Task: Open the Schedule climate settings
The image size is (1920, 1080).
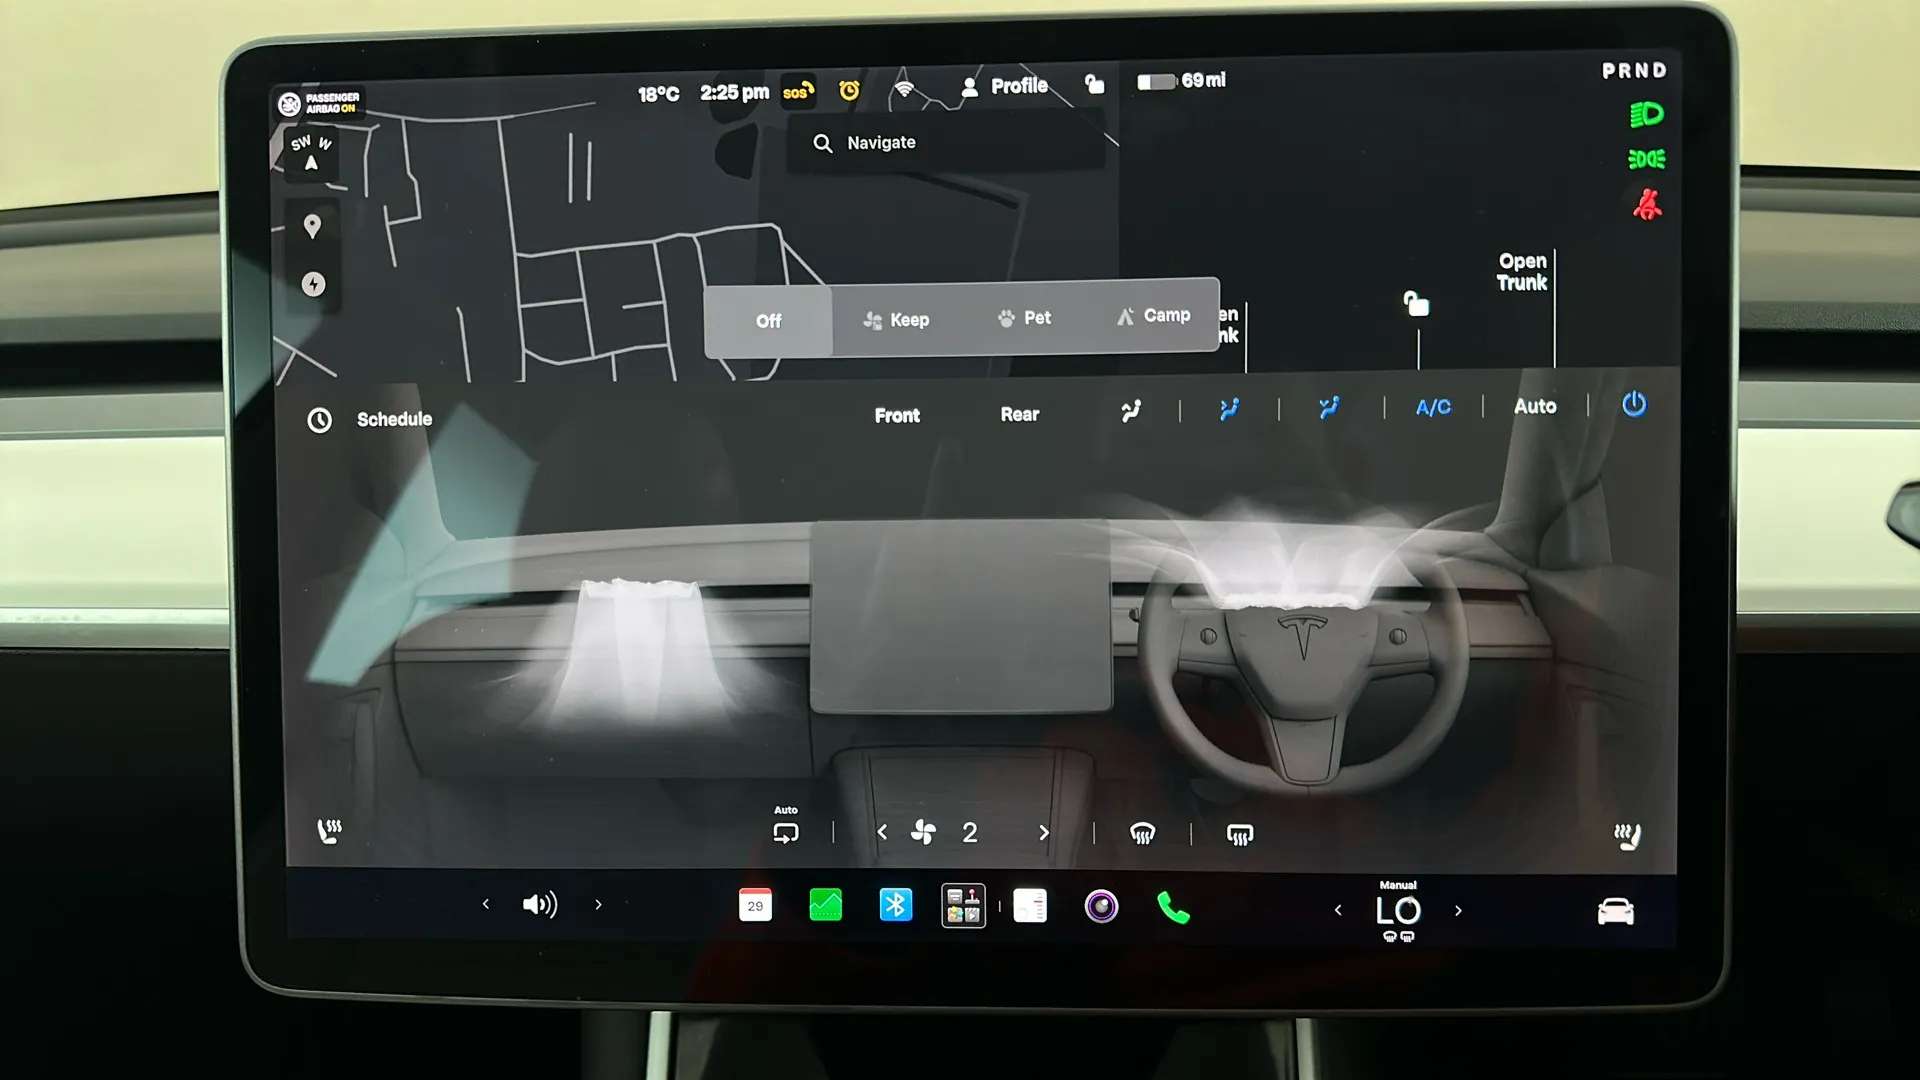Action: point(370,419)
